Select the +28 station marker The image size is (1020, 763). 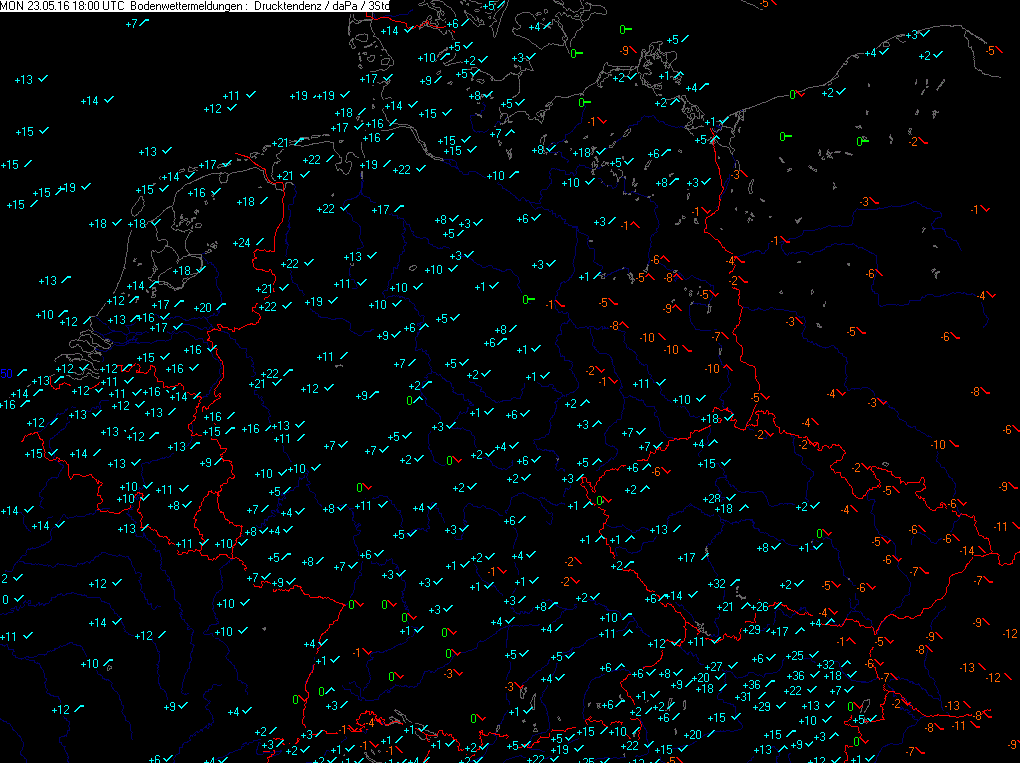(x=713, y=498)
